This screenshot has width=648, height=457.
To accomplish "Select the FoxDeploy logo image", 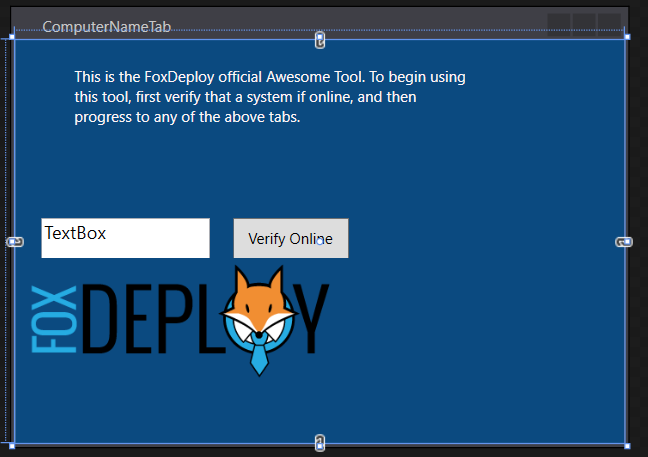I will (x=180, y=321).
